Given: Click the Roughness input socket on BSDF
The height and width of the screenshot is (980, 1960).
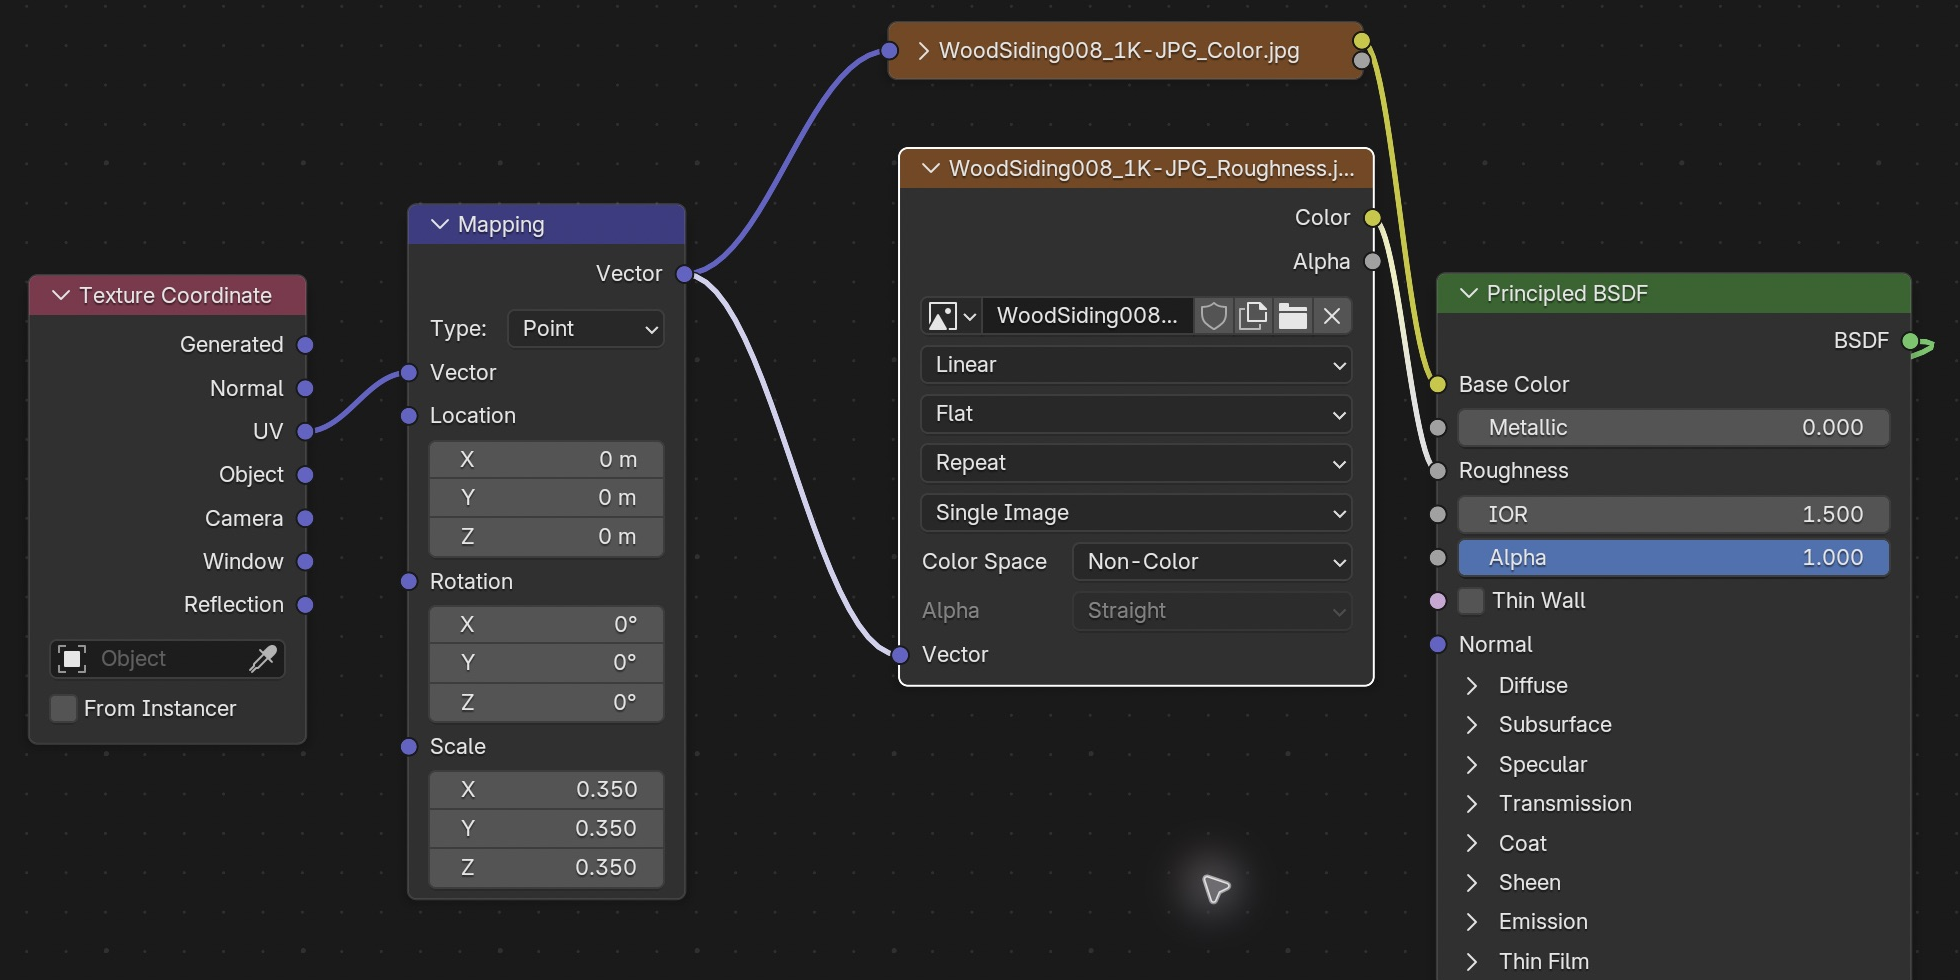Looking at the screenshot, I should click(x=1438, y=471).
